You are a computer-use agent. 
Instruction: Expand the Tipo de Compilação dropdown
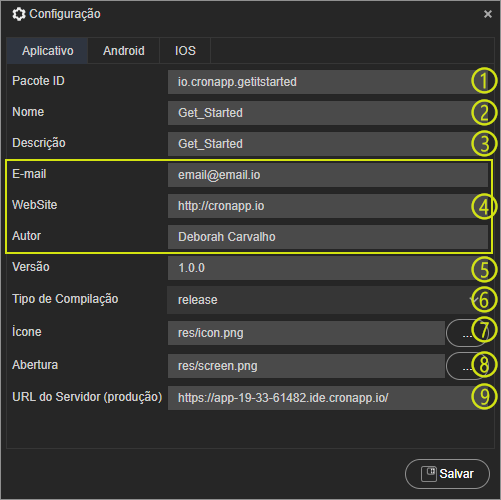coord(328,300)
